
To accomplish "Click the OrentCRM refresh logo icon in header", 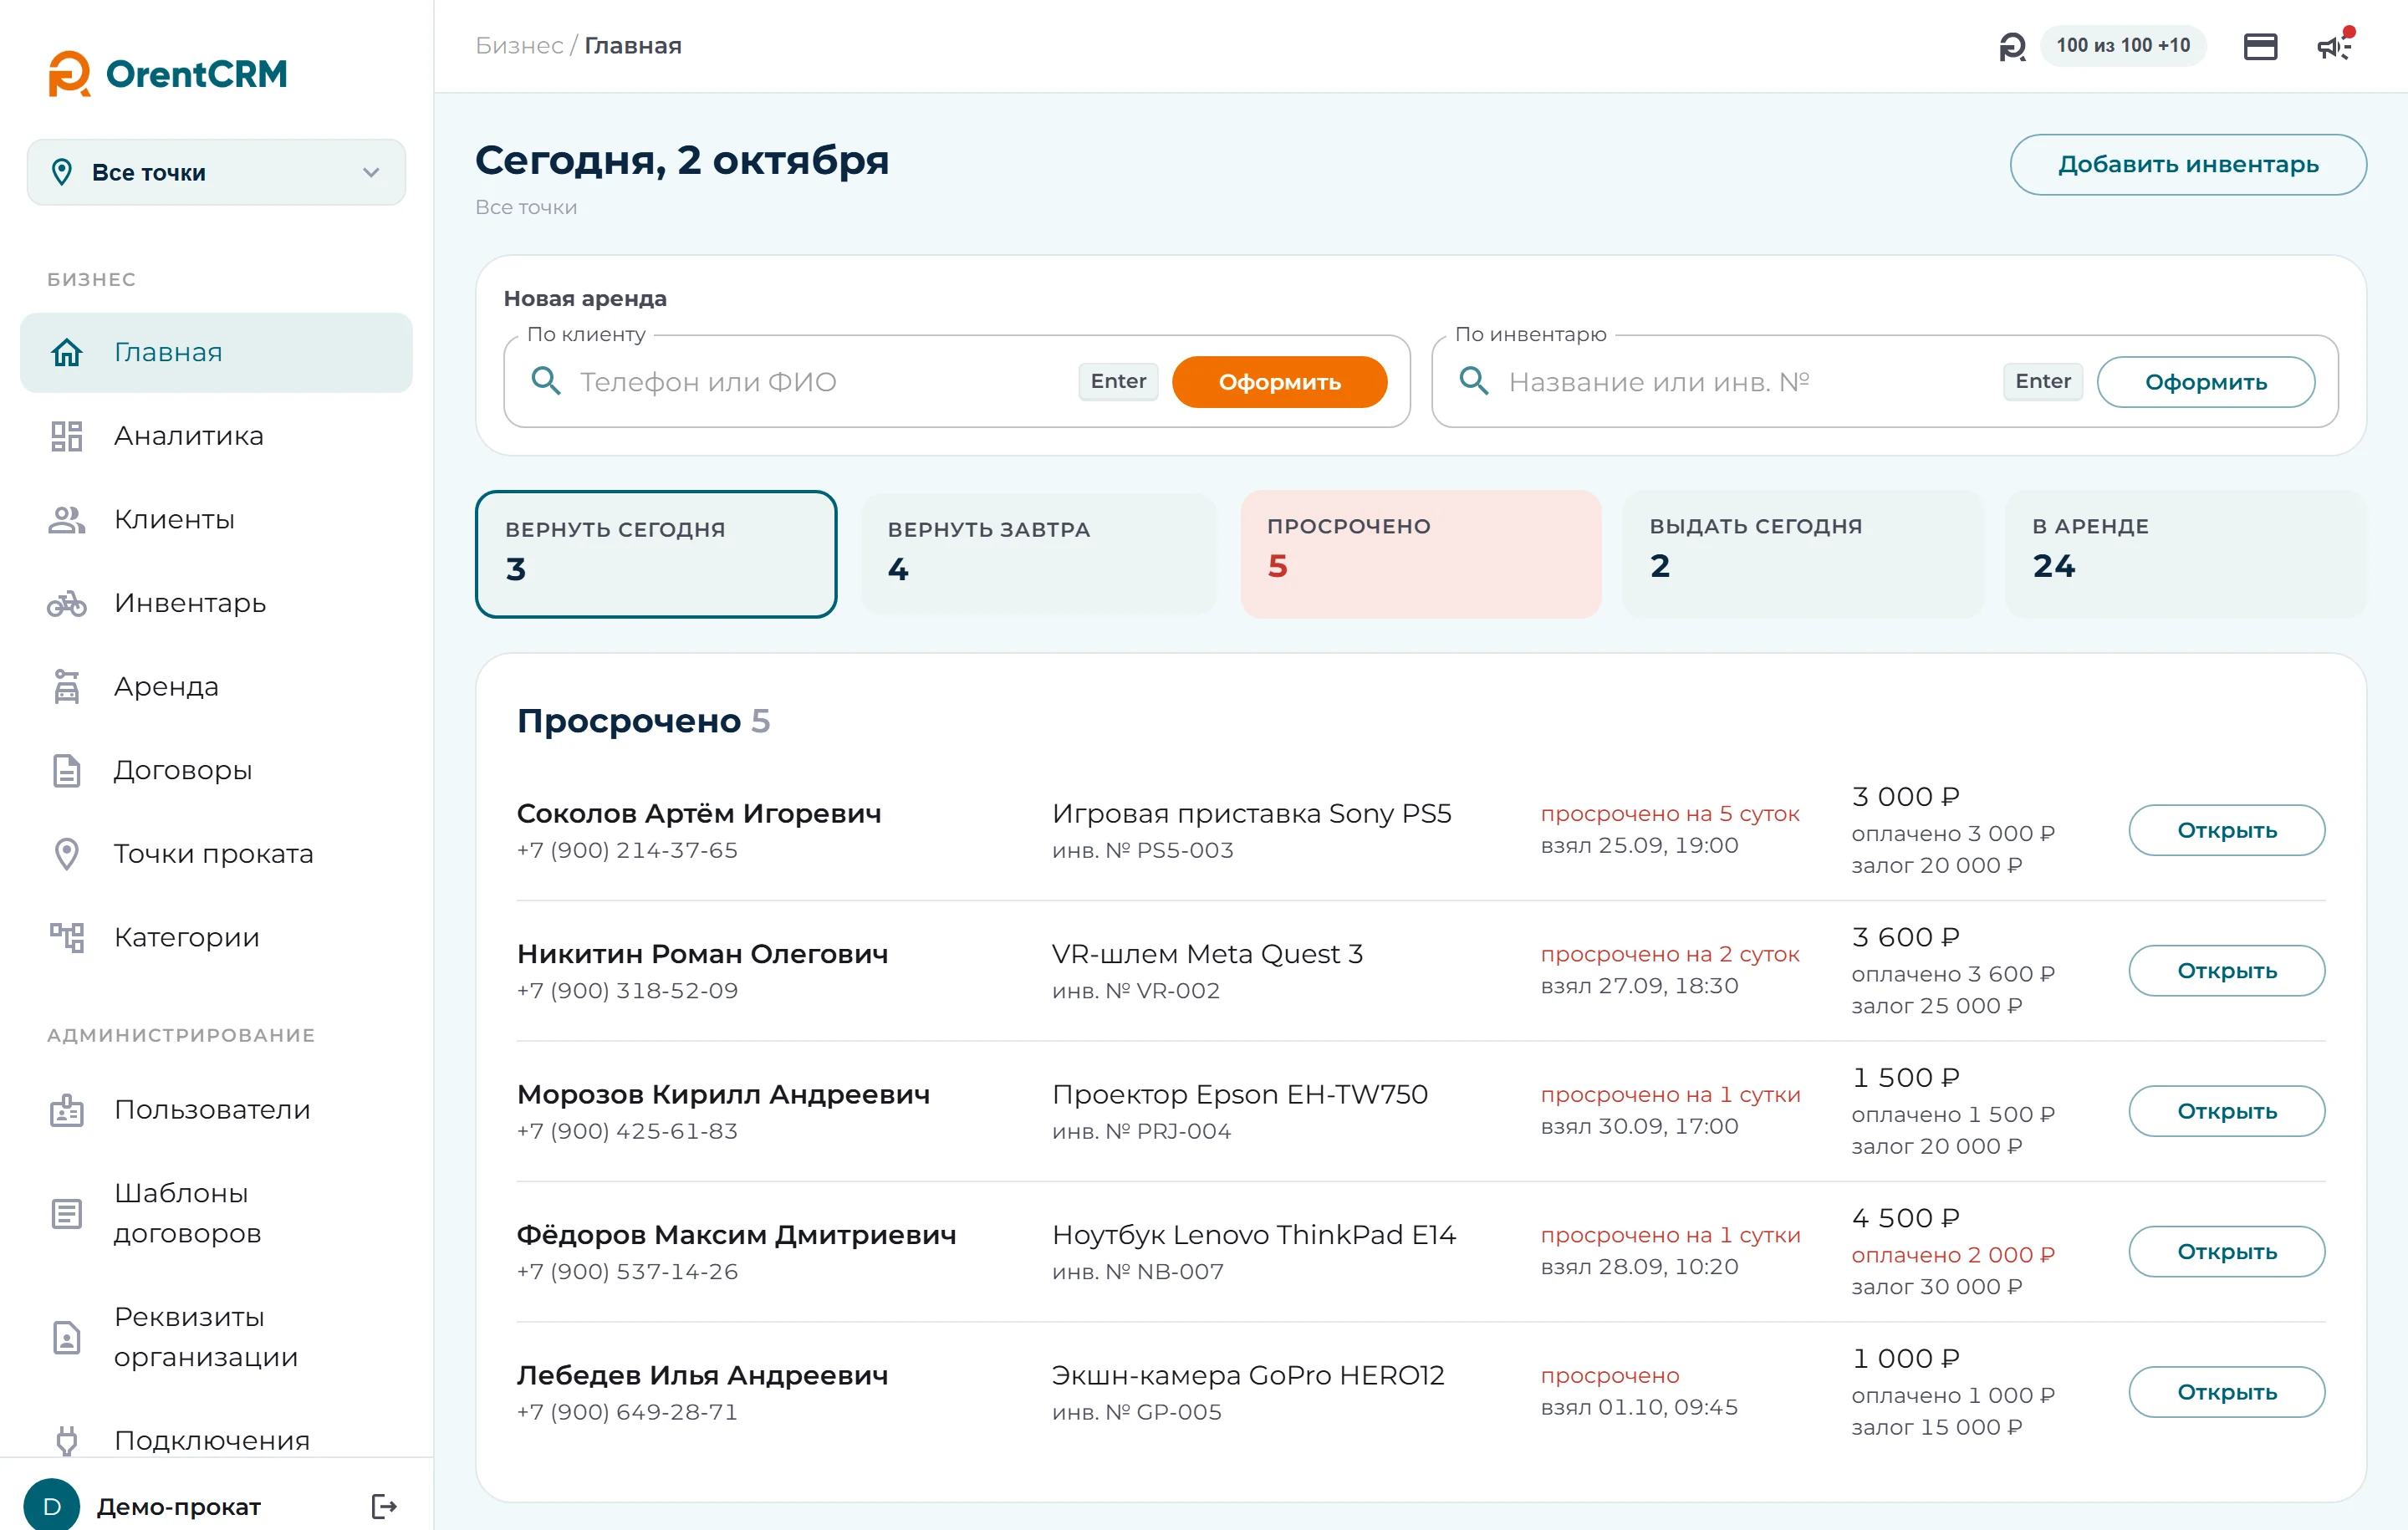I will (2012, 46).
